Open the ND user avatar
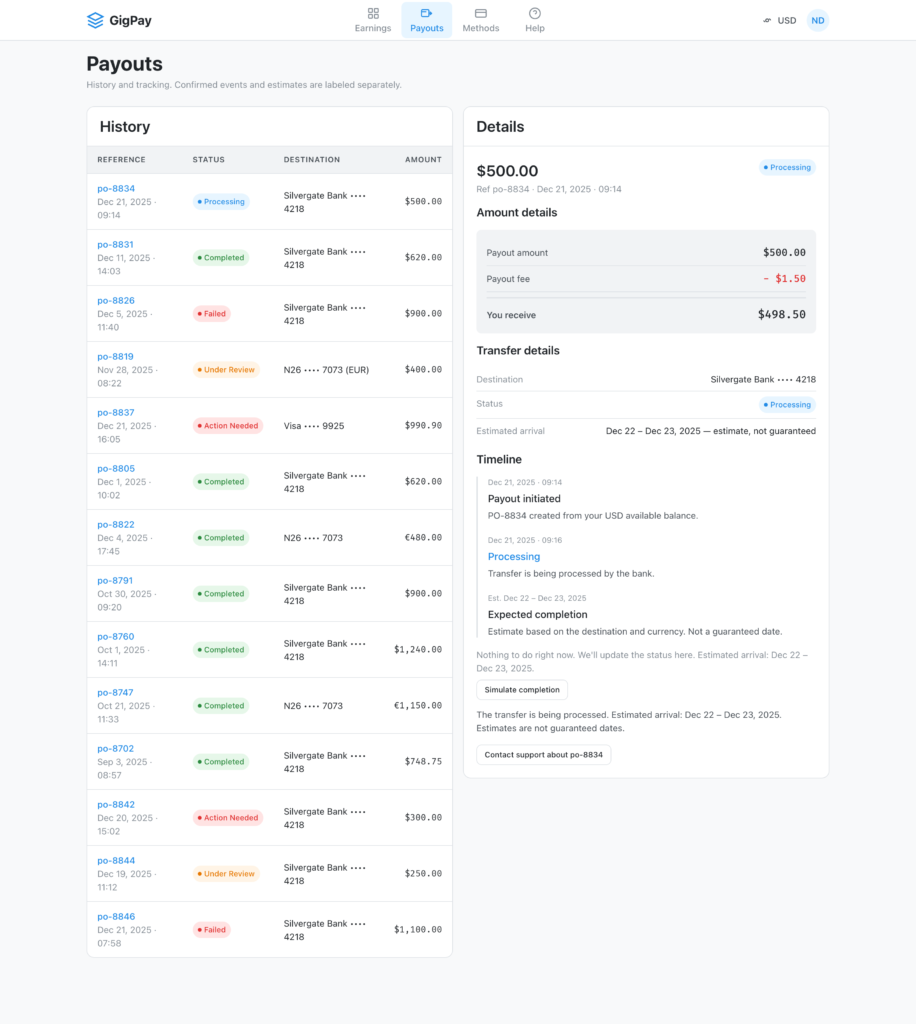The width and height of the screenshot is (916, 1024). click(x=817, y=20)
